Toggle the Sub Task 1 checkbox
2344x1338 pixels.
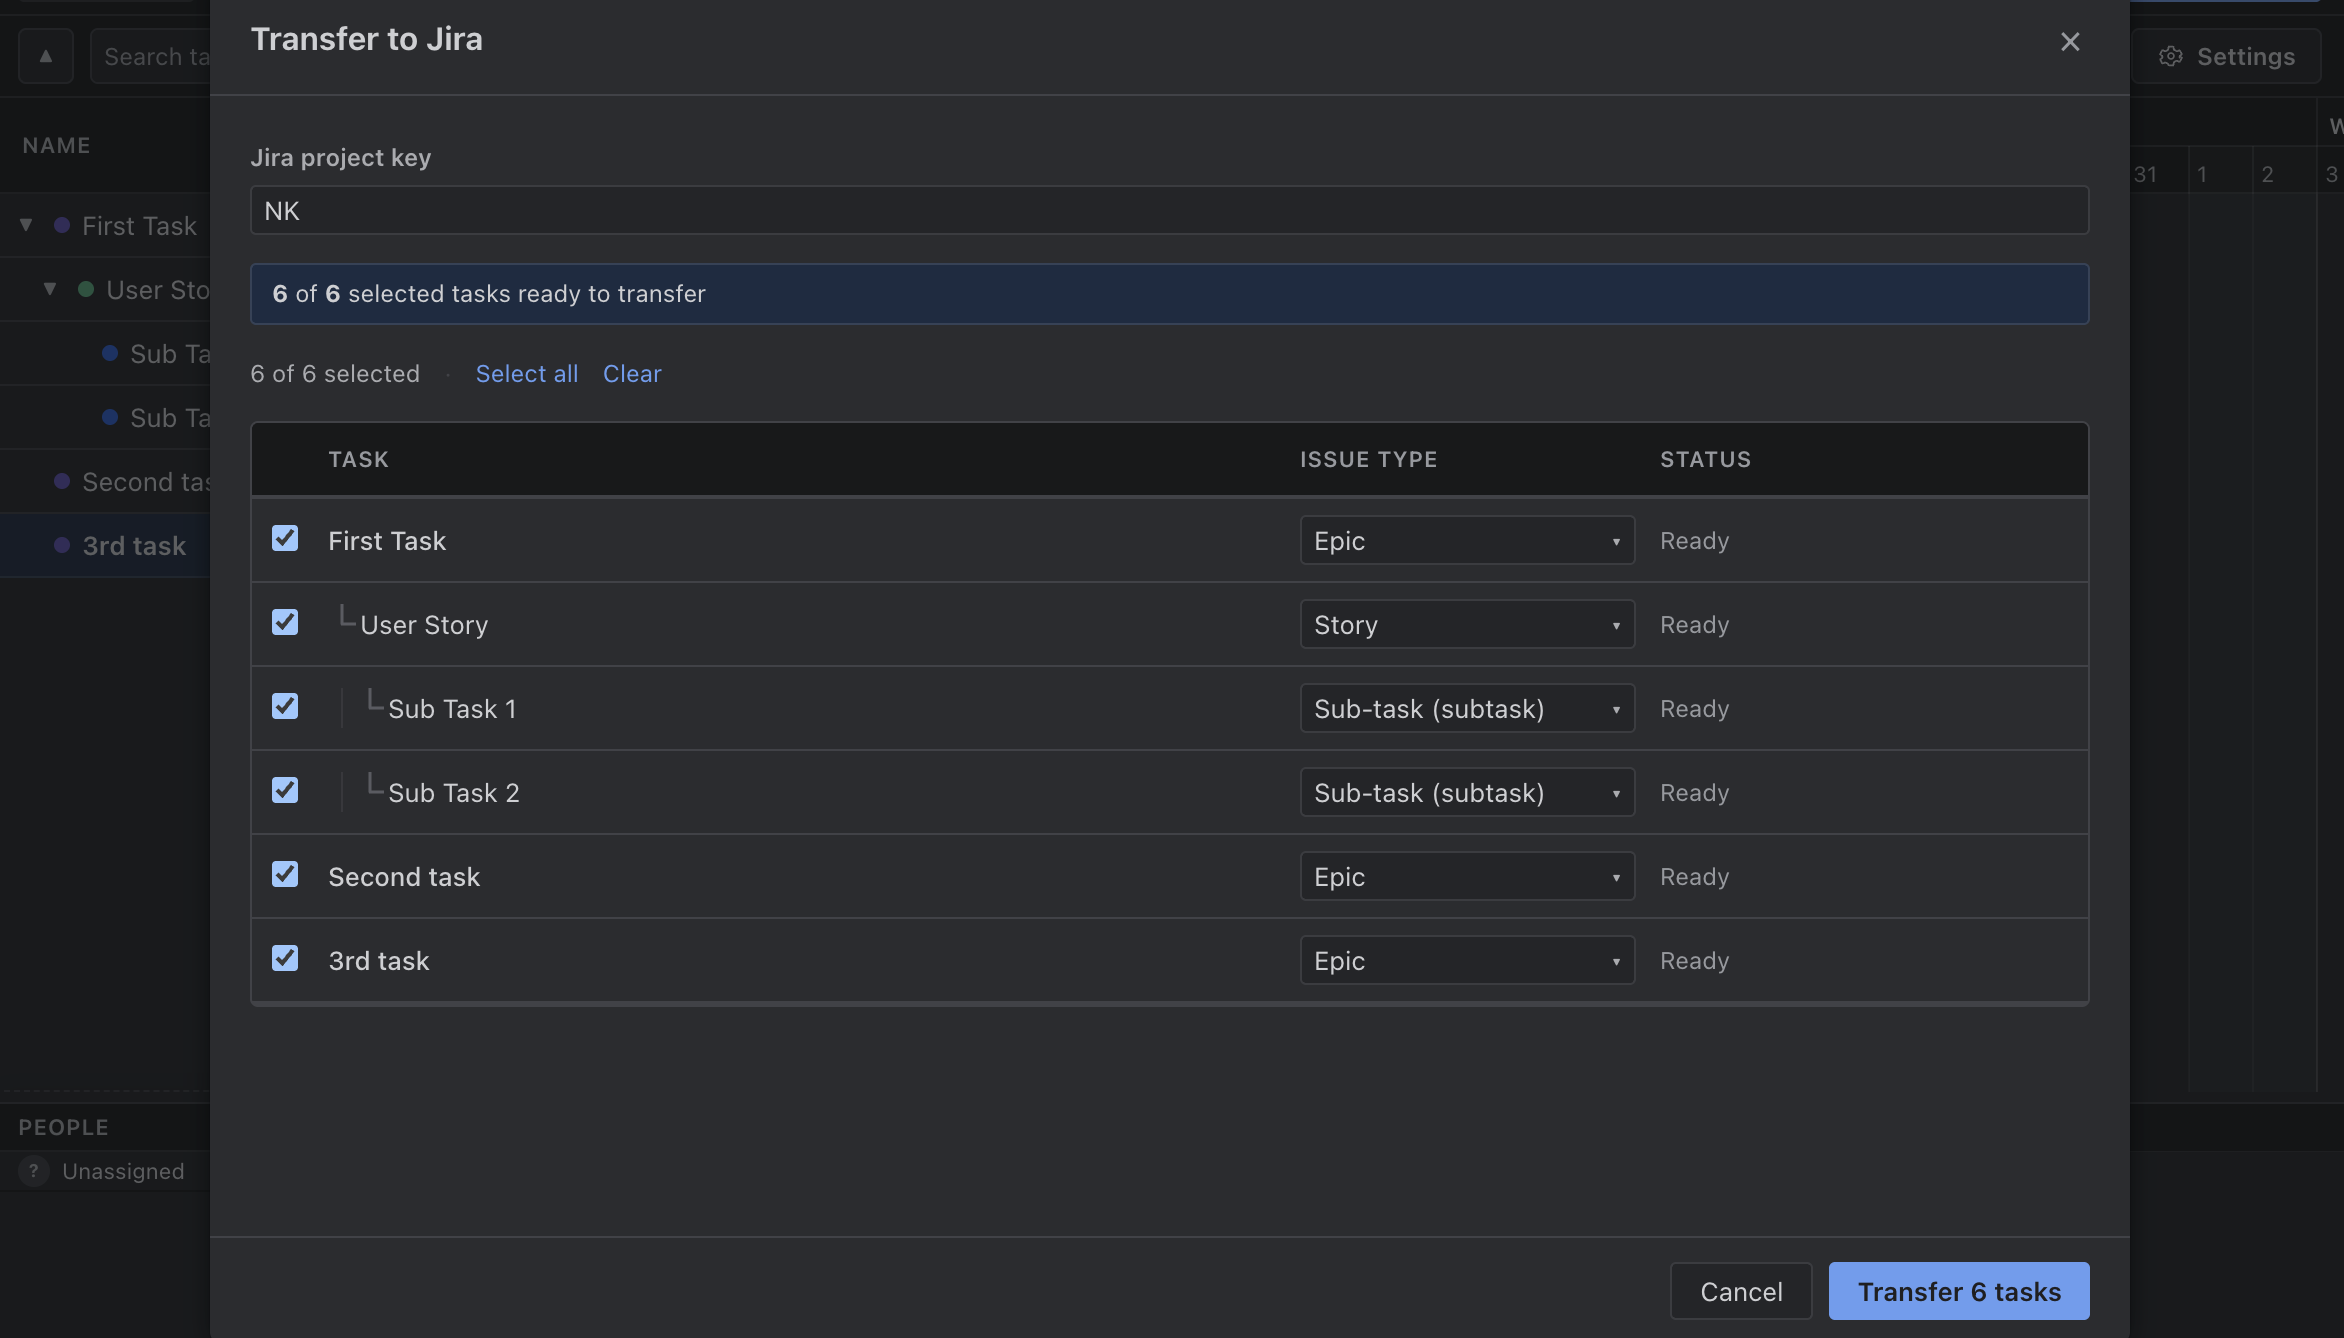pyautogui.click(x=285, y=707)
